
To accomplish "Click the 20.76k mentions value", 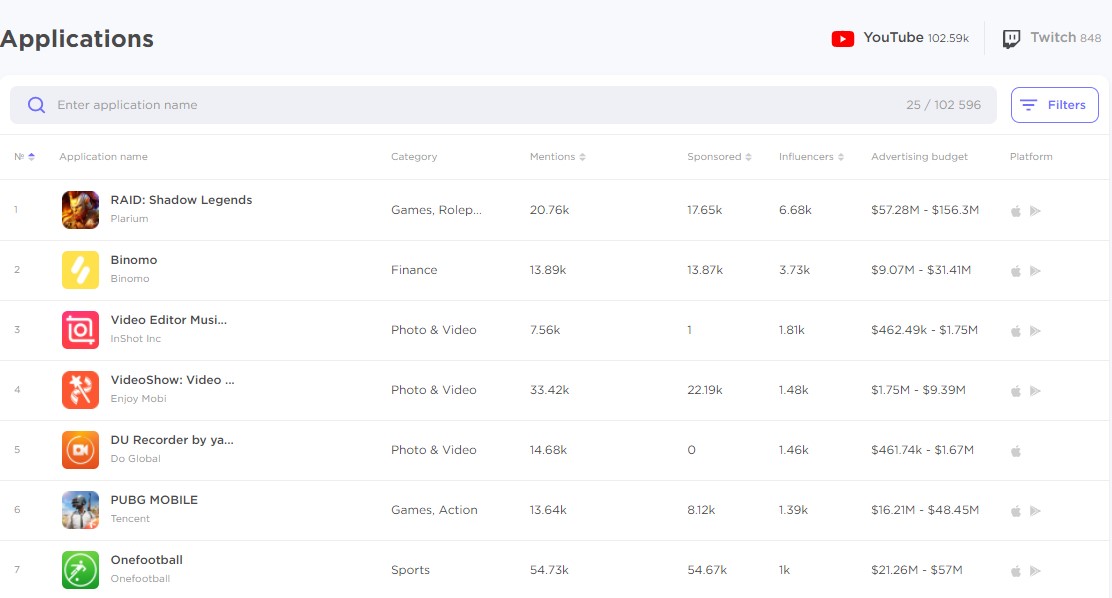I will [549, 210].
